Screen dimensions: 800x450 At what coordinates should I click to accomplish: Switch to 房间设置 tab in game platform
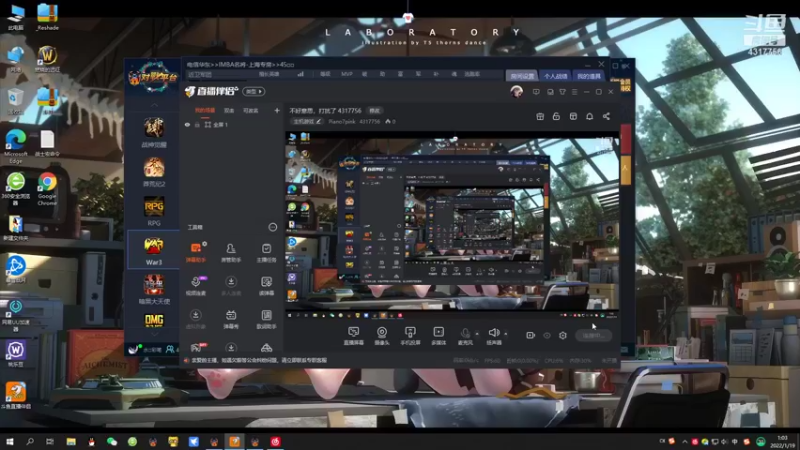[522, 76]
